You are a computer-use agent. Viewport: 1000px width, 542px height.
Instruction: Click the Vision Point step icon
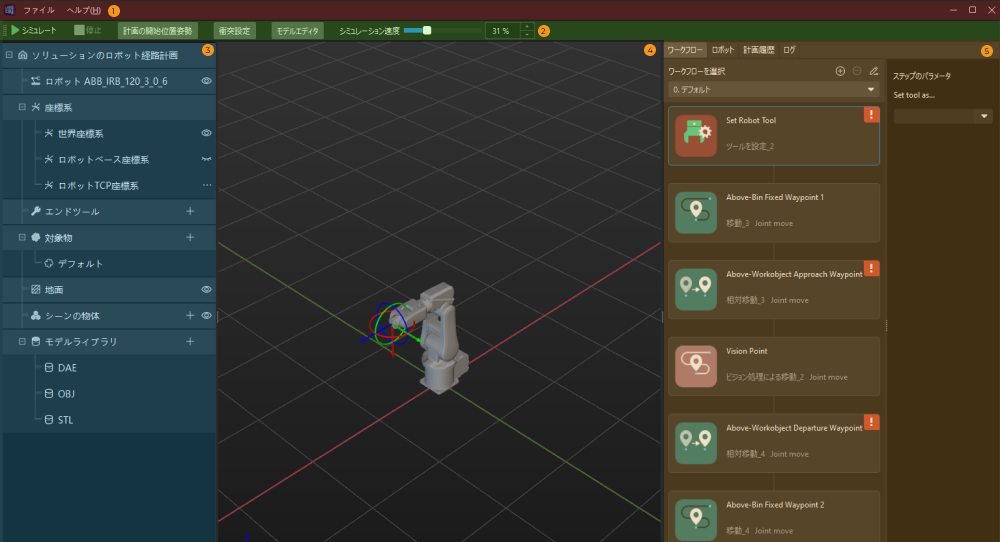click(696, 367)
